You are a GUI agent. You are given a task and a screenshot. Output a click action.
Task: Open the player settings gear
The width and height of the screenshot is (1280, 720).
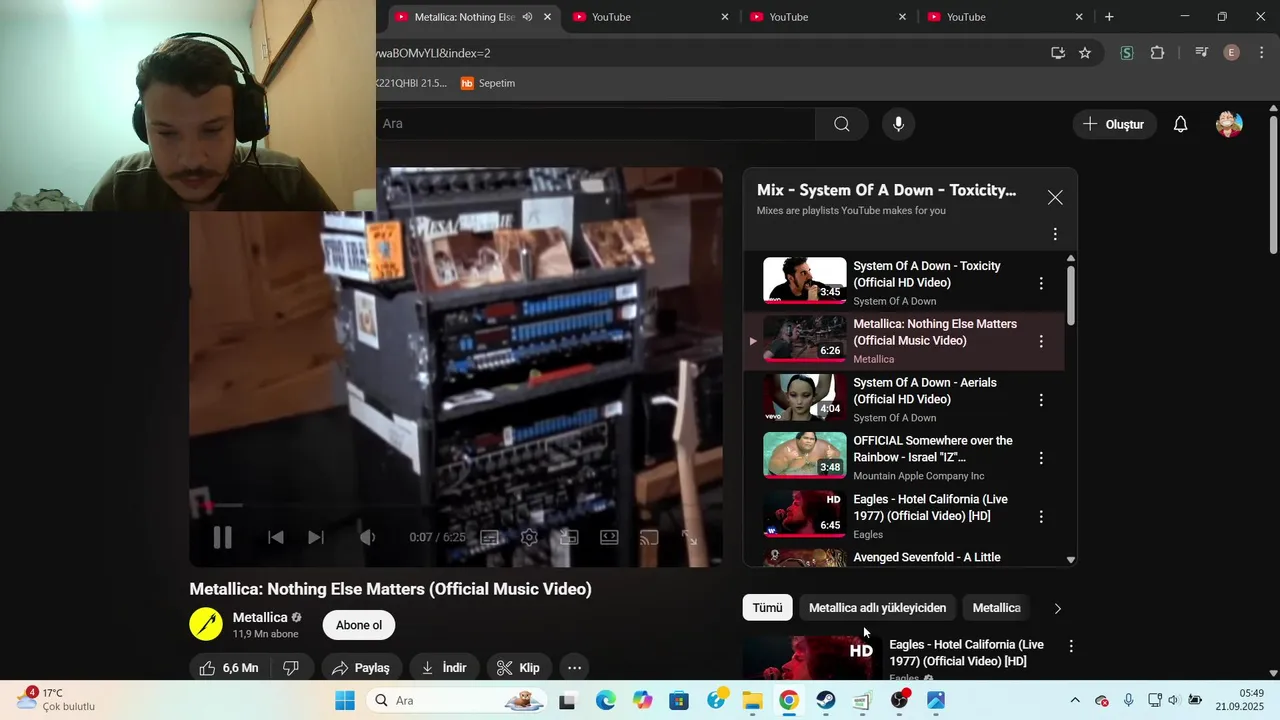coord(529,537)
